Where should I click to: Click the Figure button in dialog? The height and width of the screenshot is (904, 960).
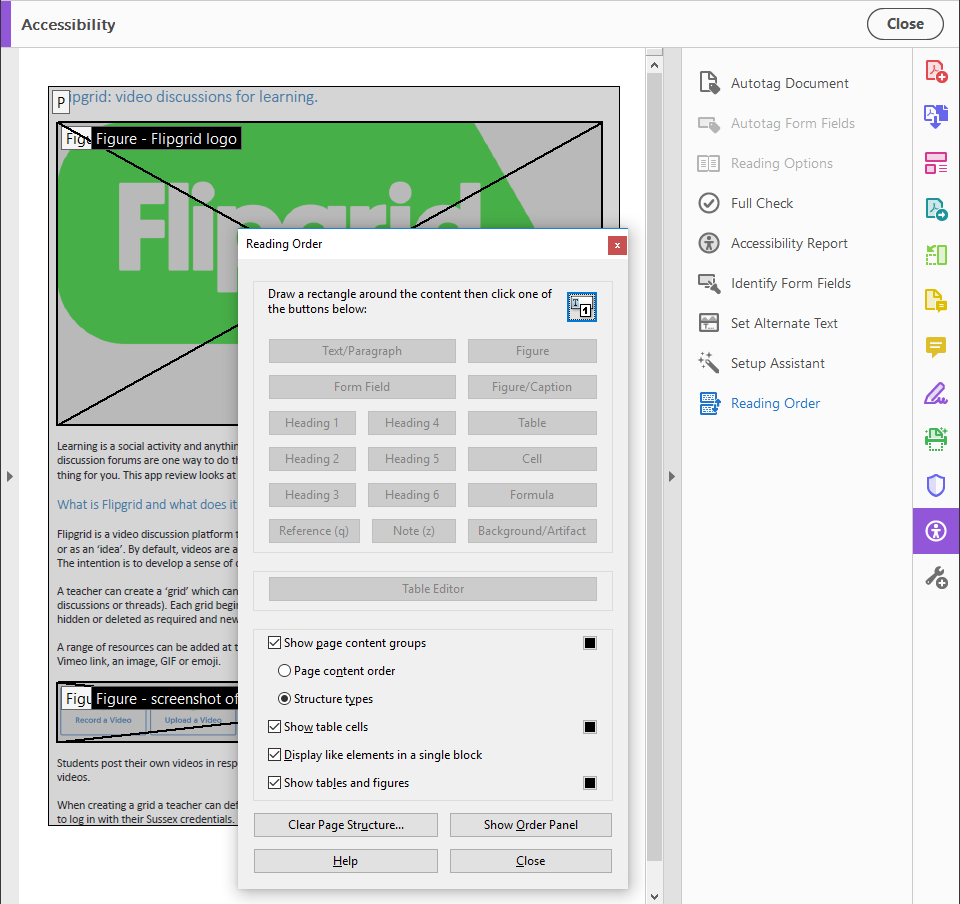coord(532,351)
